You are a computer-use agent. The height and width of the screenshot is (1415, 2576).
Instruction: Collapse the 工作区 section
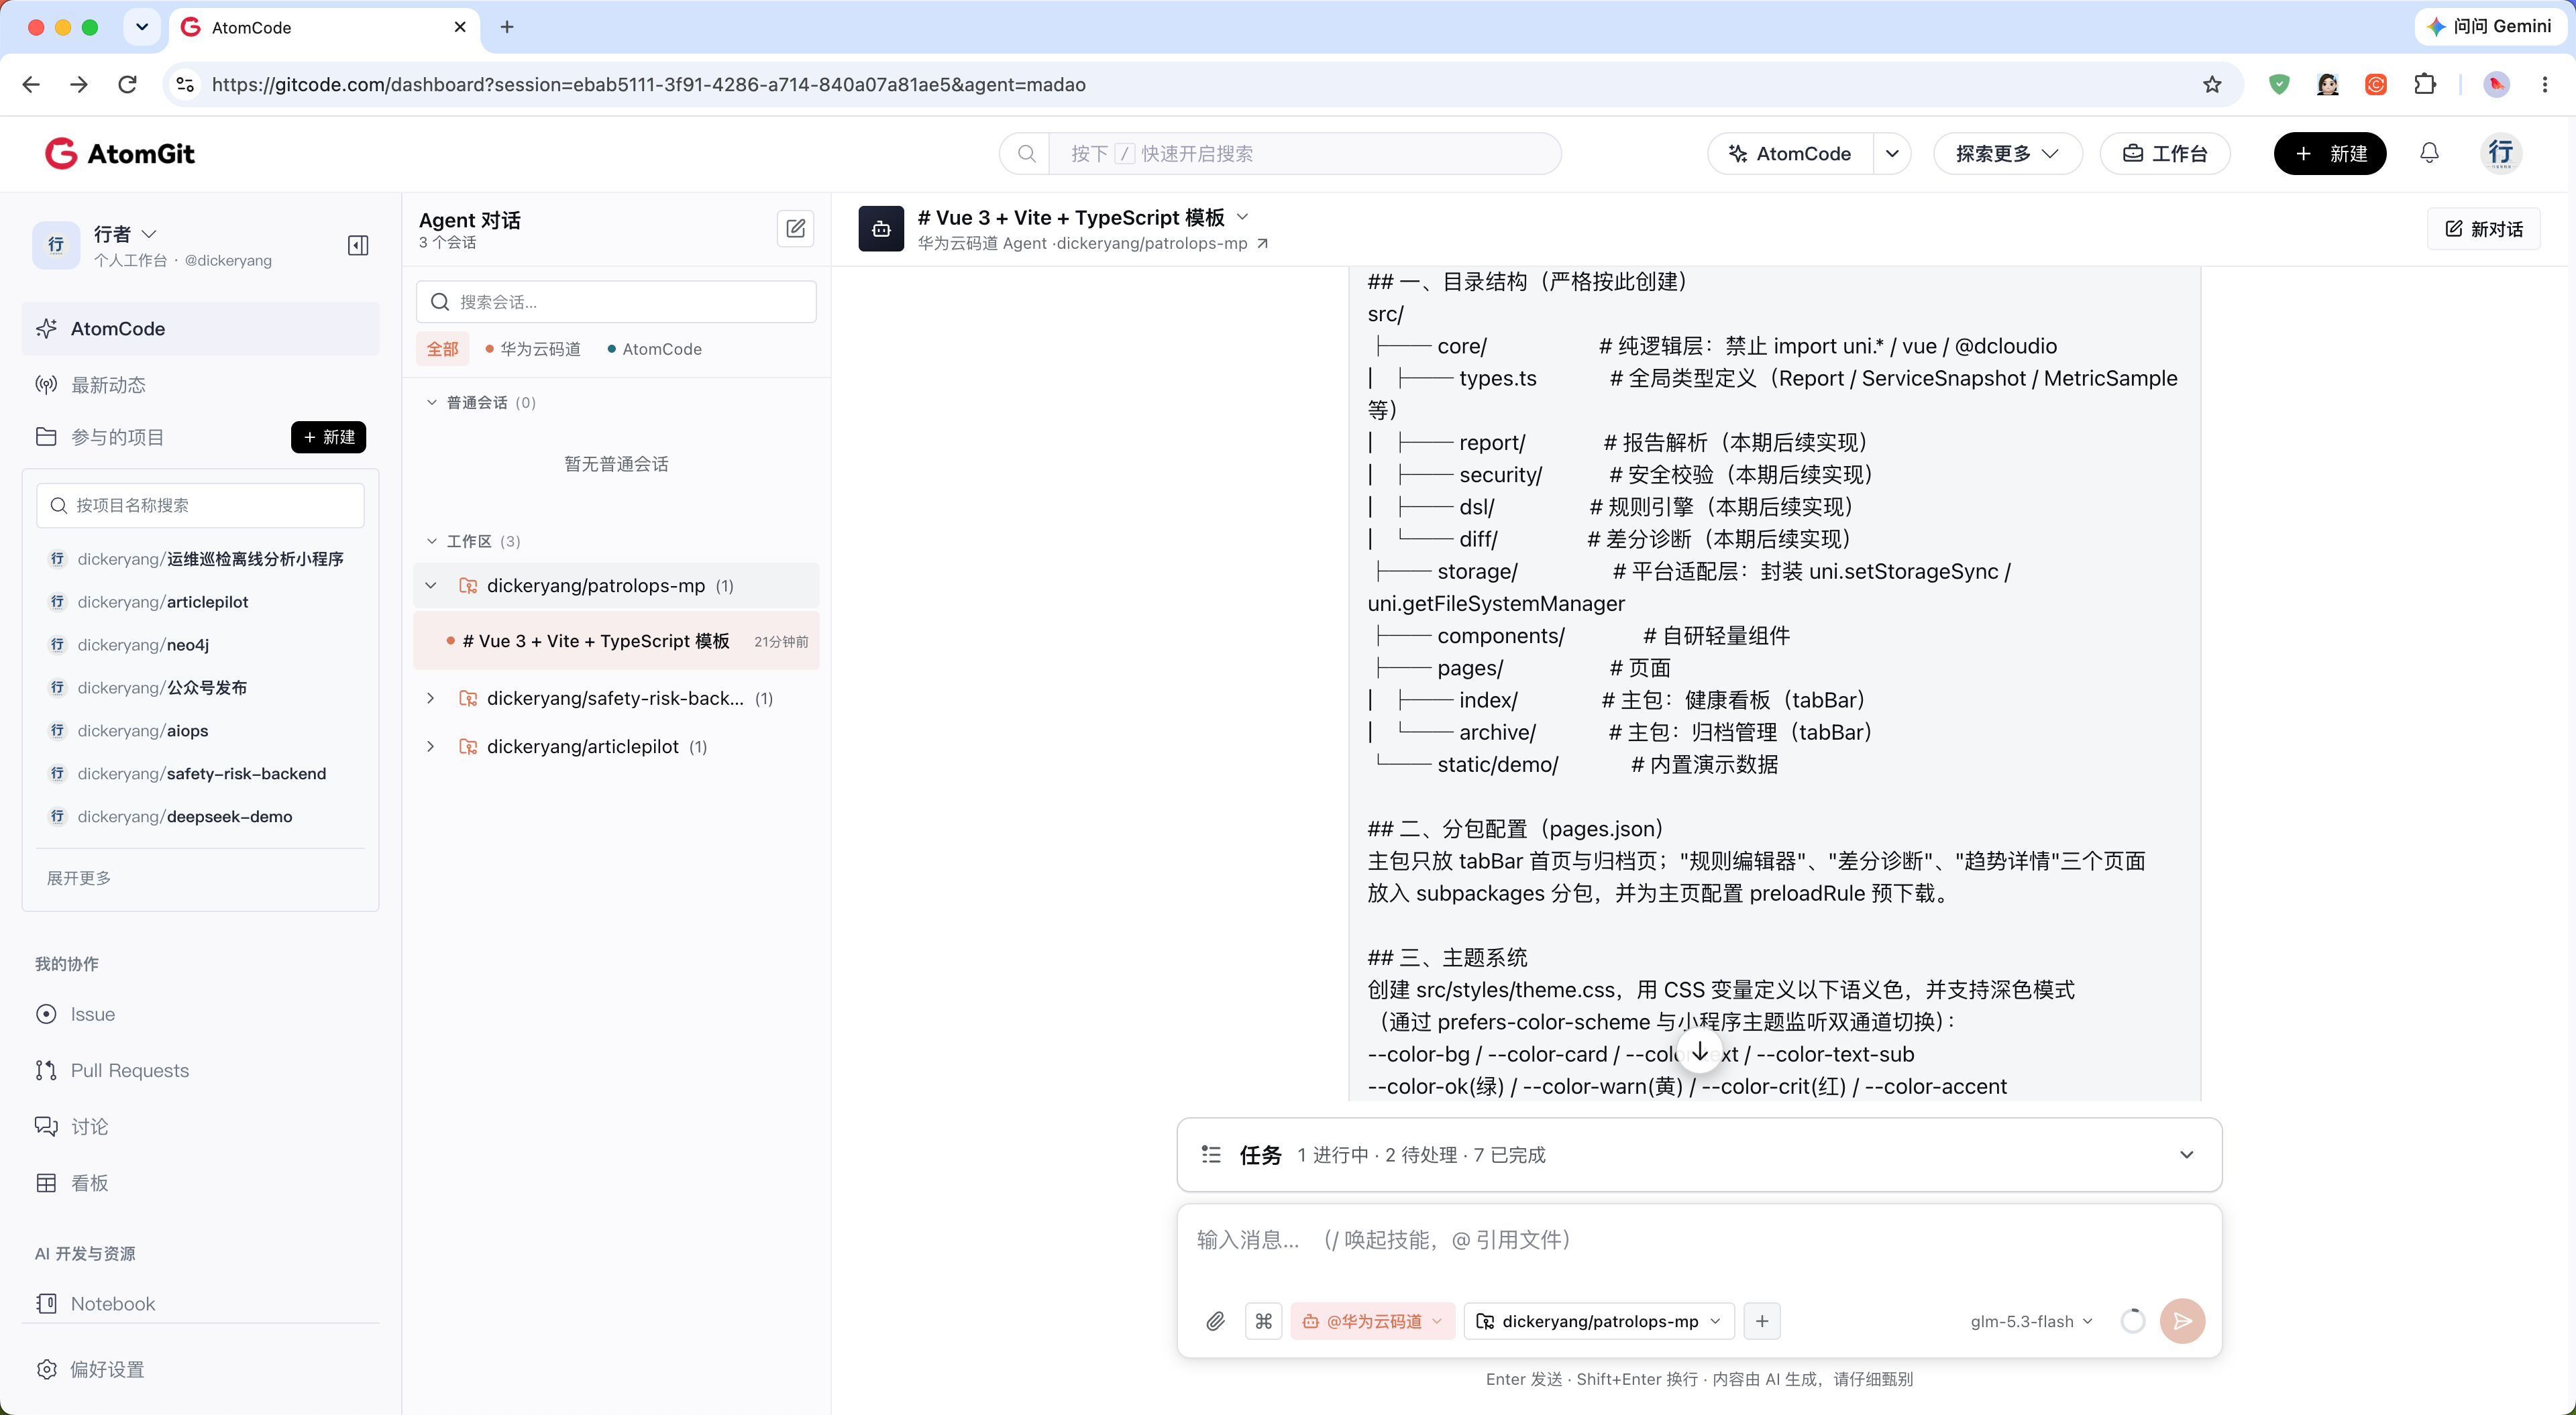click(432, 541)
